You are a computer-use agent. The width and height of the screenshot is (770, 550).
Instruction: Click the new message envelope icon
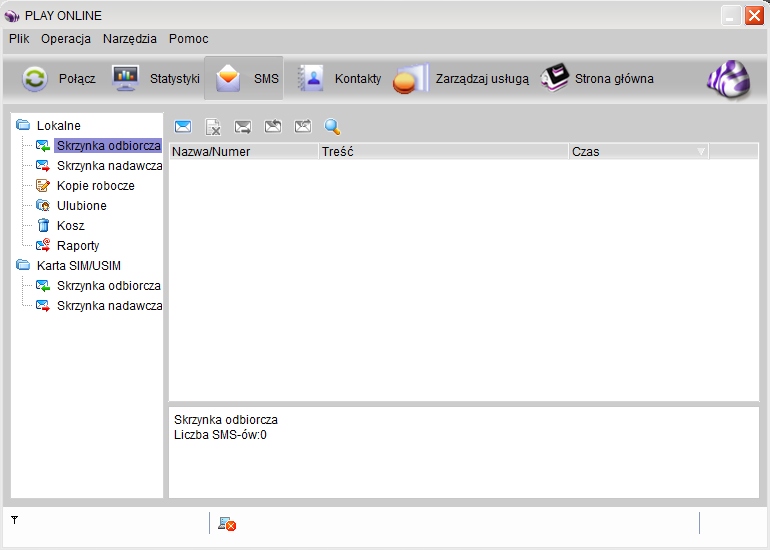(x=183, y=127)
